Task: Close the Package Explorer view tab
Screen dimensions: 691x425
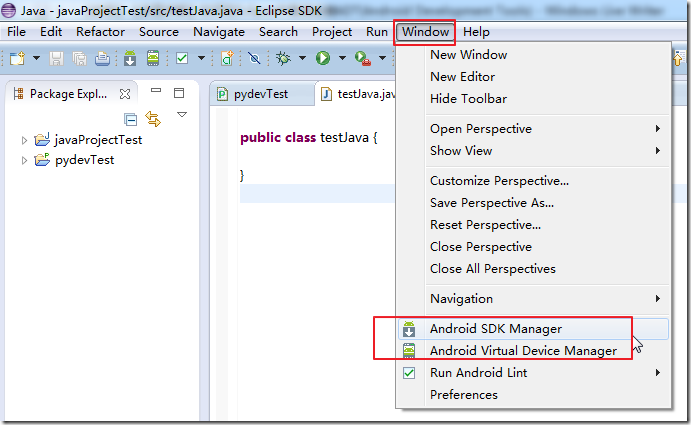Action: tap(125, 94)
